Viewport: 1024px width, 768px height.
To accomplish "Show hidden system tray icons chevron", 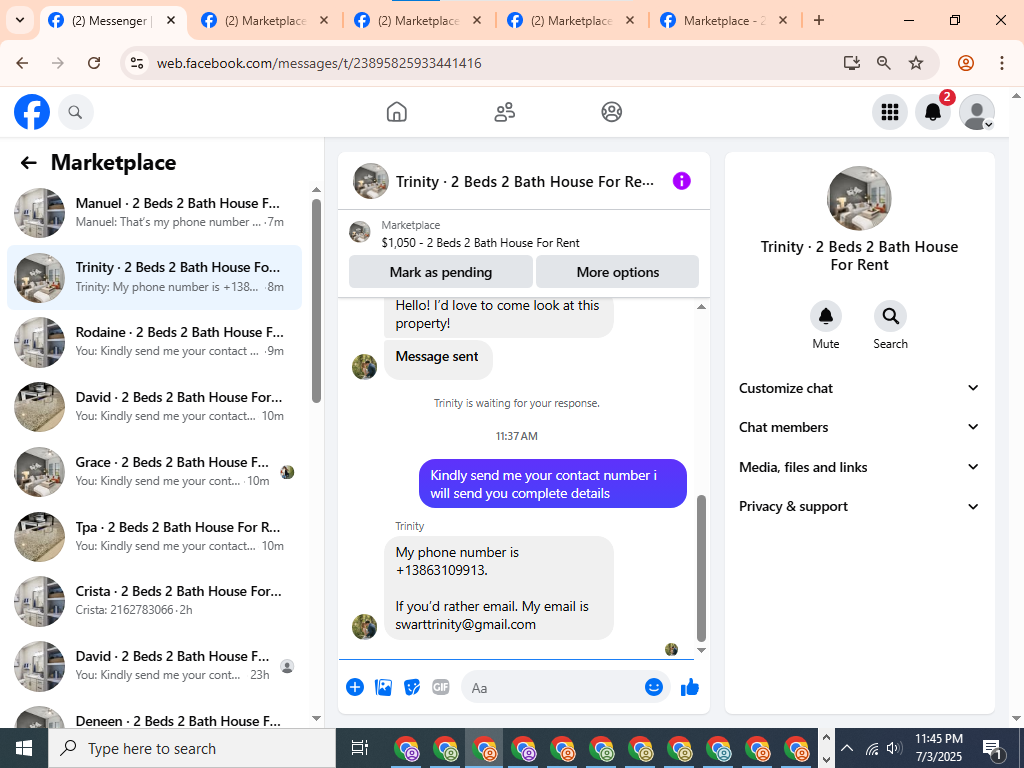I will [x=846, y=748].
